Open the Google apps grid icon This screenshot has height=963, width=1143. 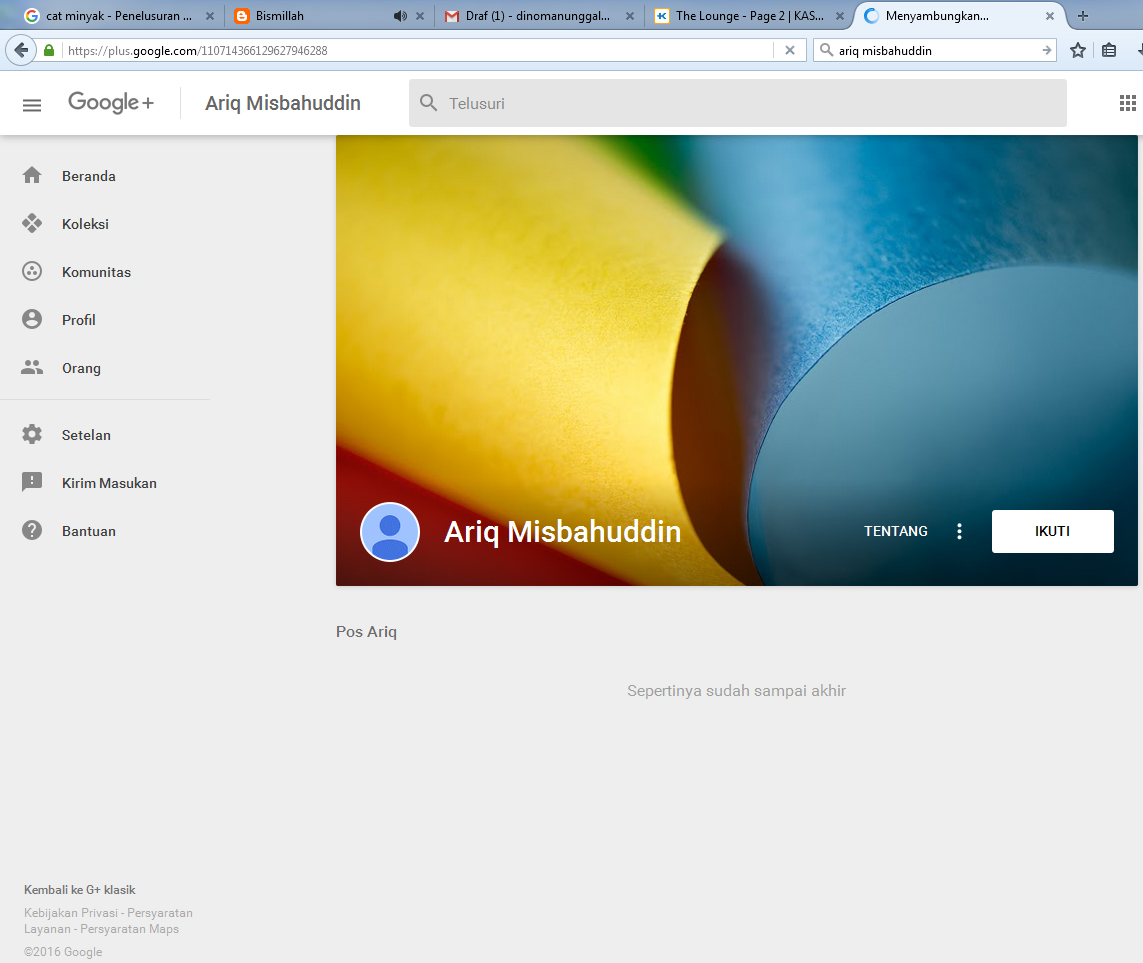click(x=1127, y=103)
